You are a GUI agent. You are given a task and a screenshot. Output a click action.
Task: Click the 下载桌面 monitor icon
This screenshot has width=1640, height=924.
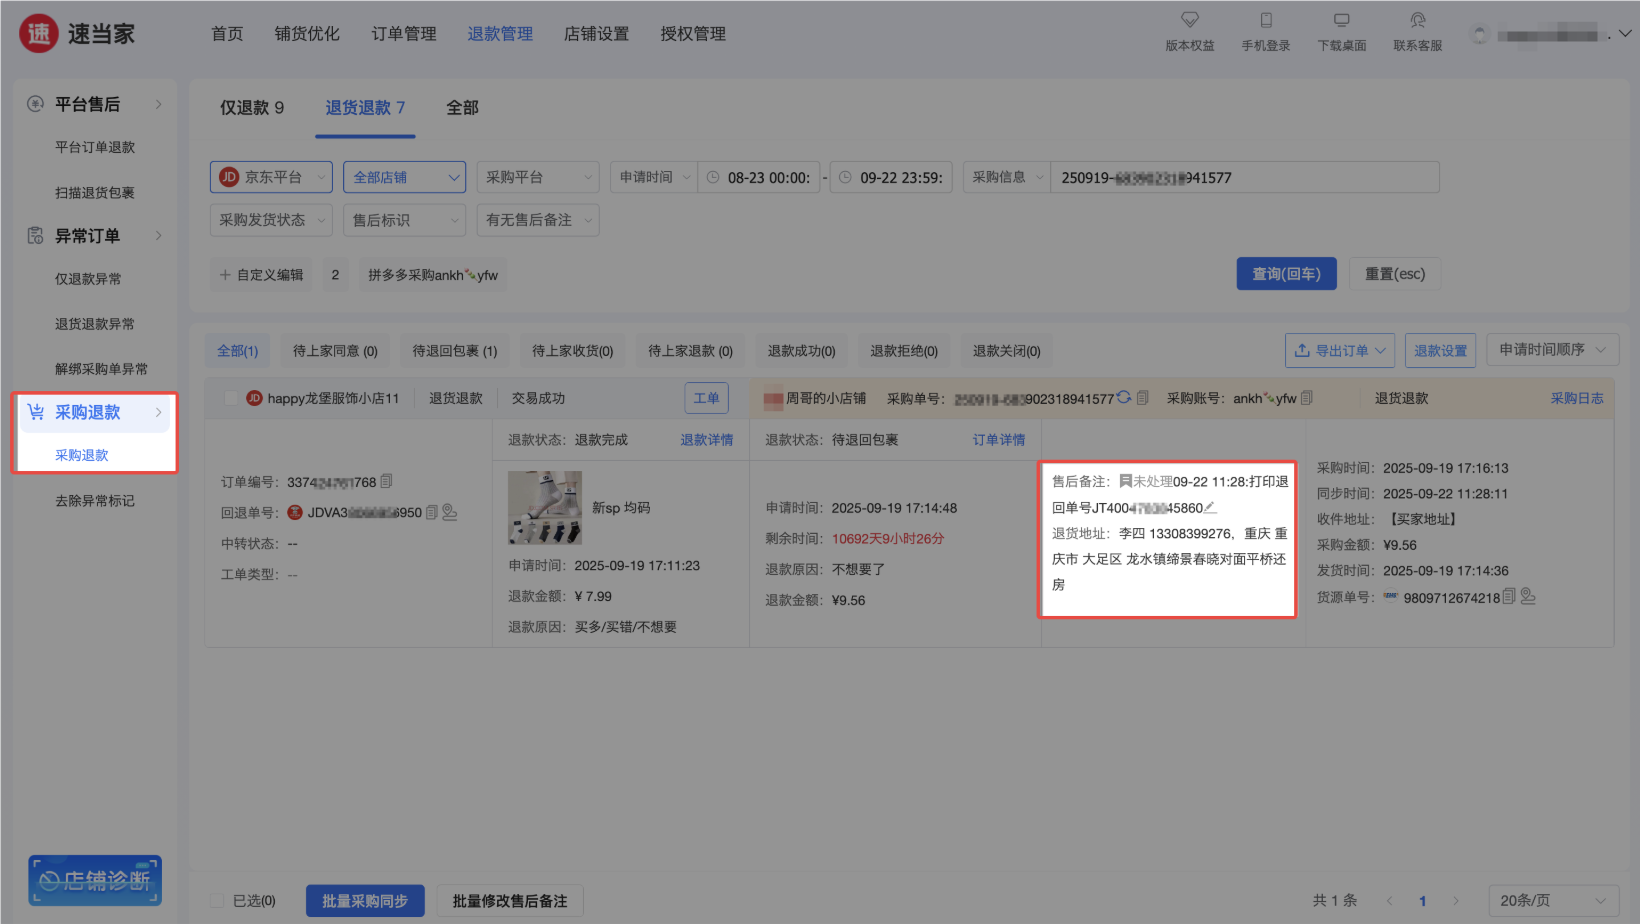(1341, 20)
